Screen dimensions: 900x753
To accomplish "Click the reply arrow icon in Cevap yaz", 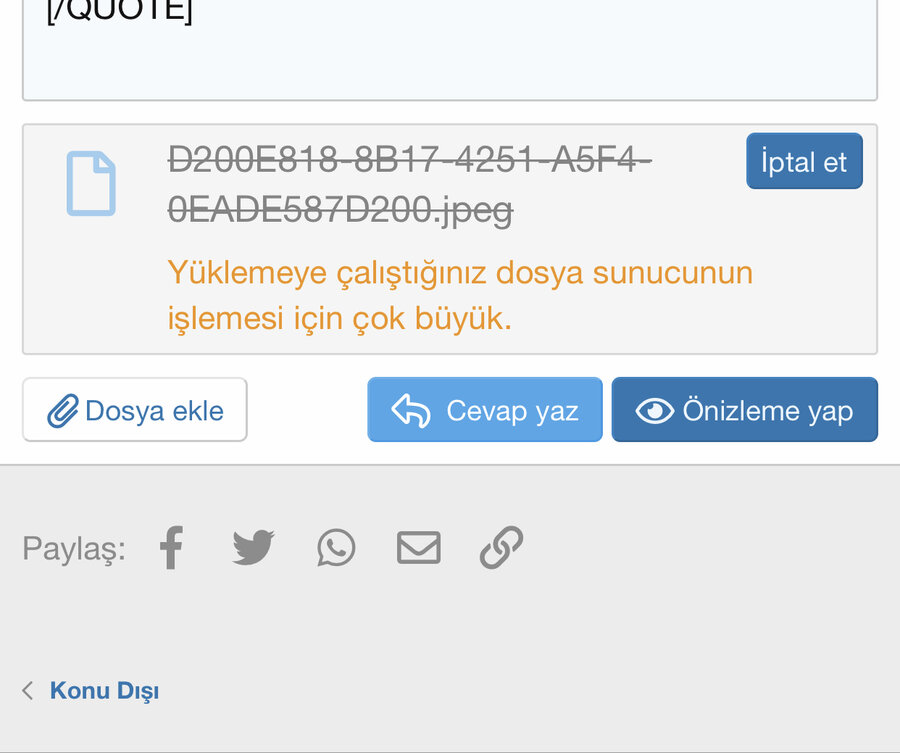I will (x=411, y=411).
